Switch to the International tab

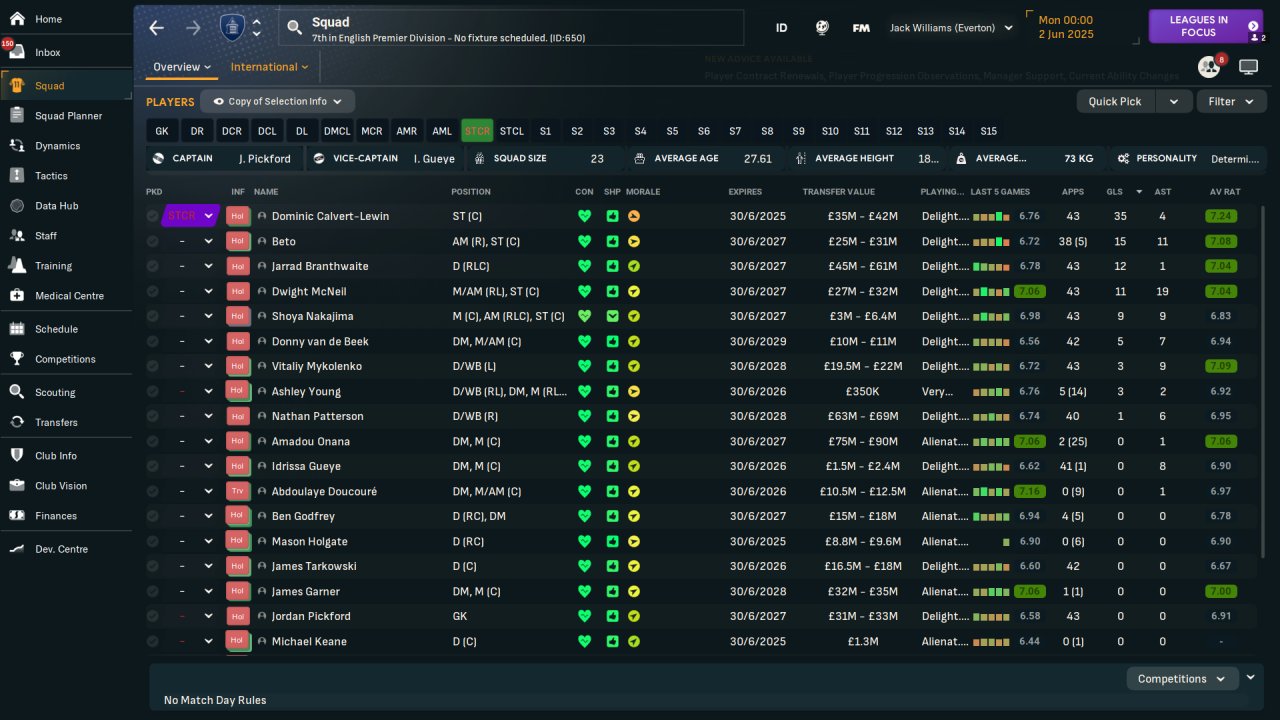pos(269,67)
